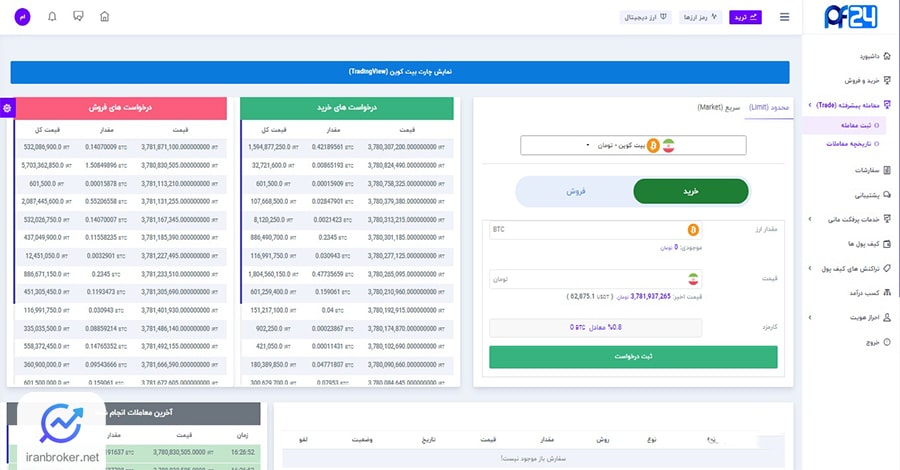Click the احراز هویت identity icon

point(887,317)
